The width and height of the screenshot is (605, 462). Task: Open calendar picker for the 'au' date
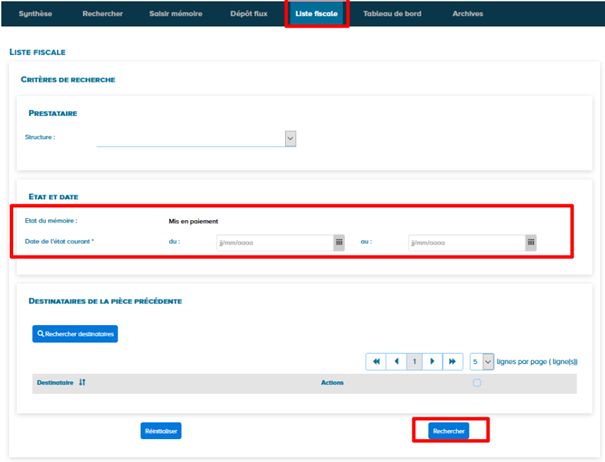(531, 242)
